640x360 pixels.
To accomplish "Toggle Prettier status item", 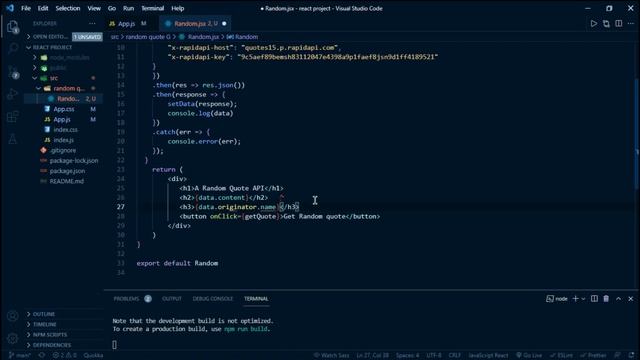I will point(593,356).
